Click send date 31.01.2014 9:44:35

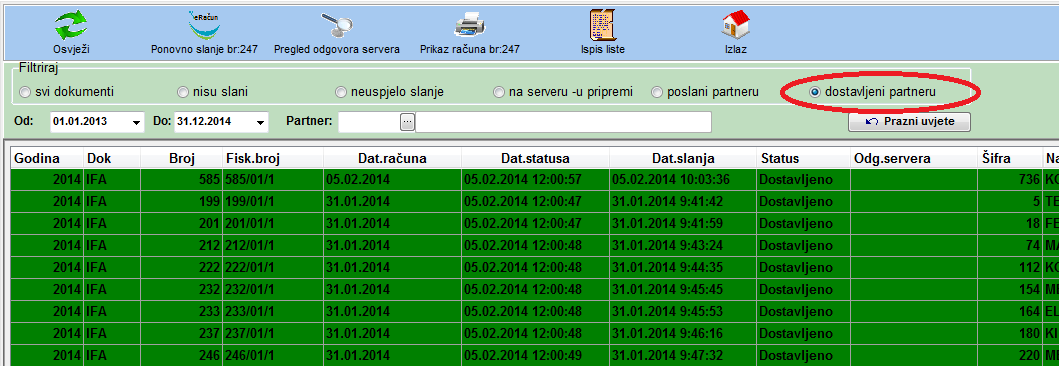(x=683, y=268)
